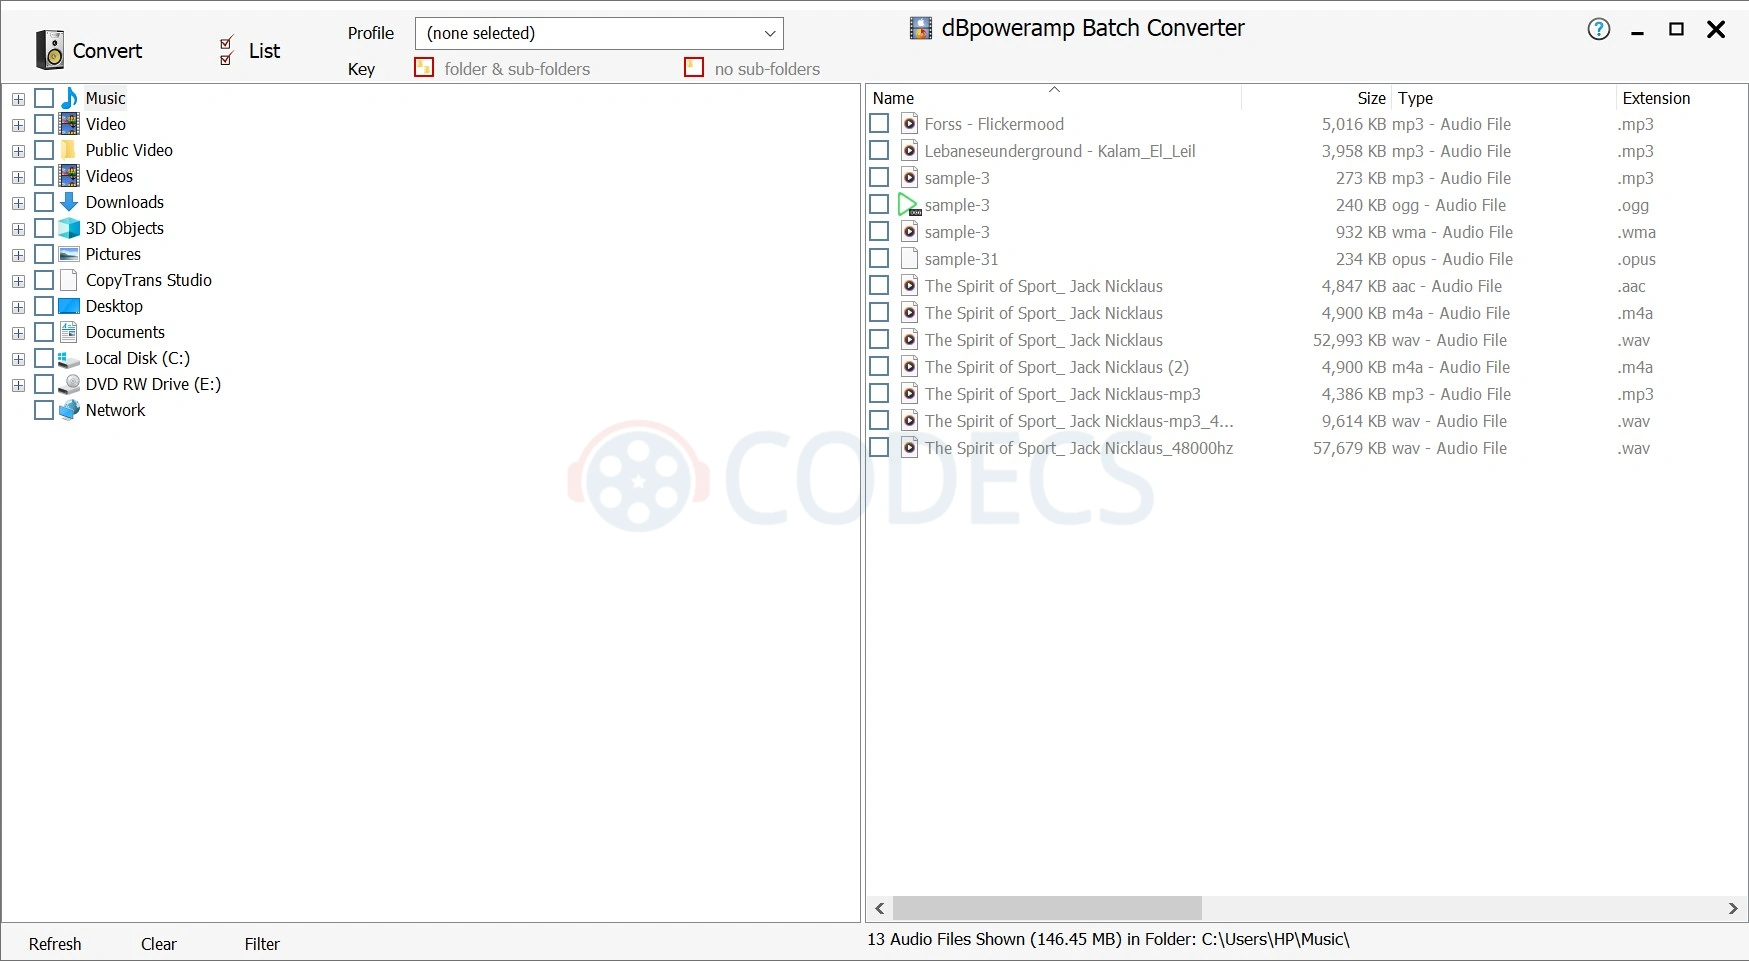Click the 3D Objects cube icon

click(69, 228)
